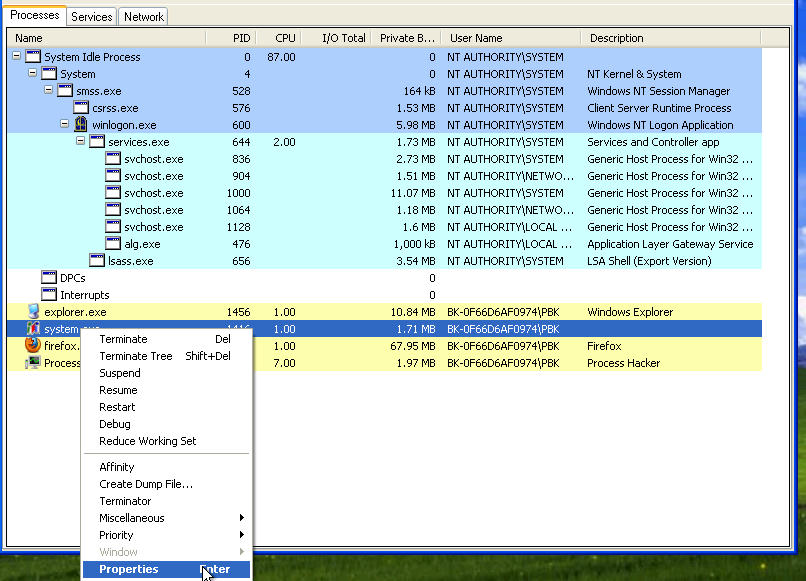Sort by Private Bytes column header
806x581 pixels.
click(x=406, y=38)
